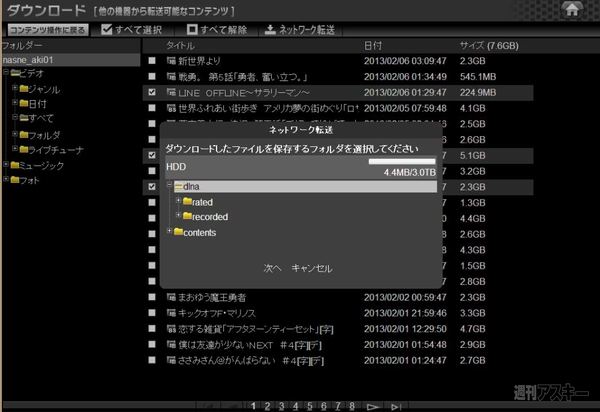Image resolution: width=600 pixels, height=412 pixels.
Task: Click すべて解除 to deselect all
Action: tap(217, 30)
